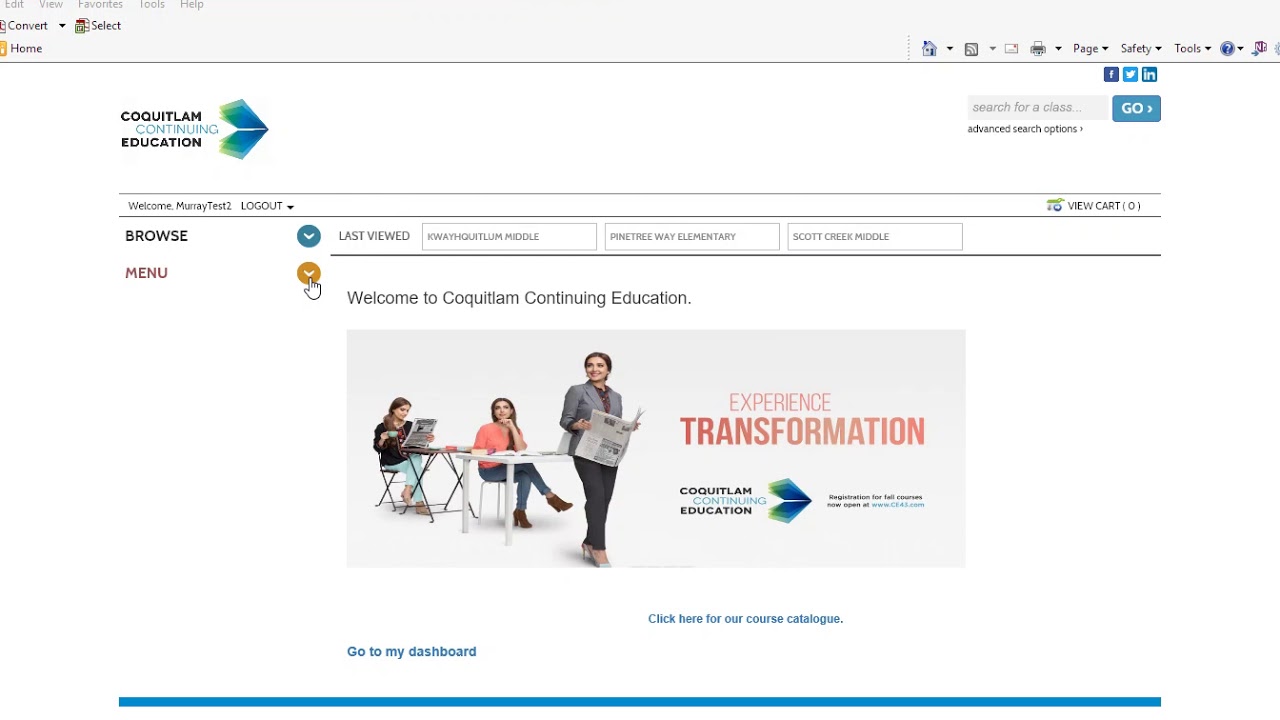This screenshot has height=720, width=1280.
Task: Open the command bar Tools menu
Action: coord(1192,48)
